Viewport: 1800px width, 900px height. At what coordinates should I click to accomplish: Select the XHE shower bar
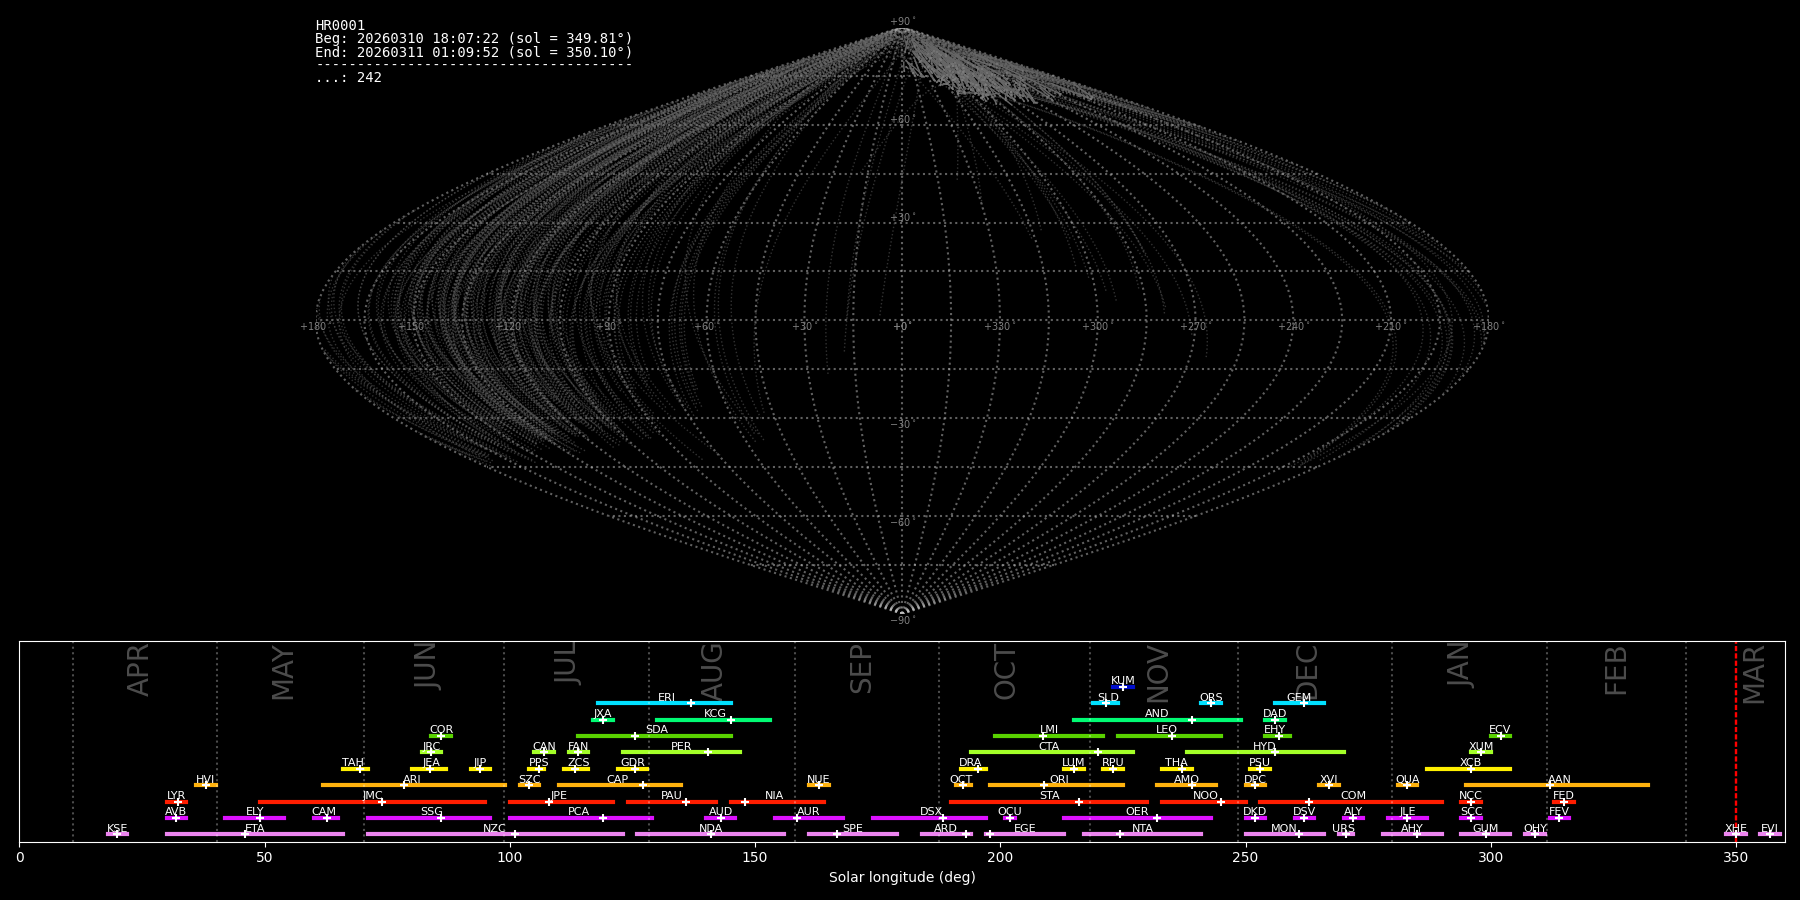1736,834
